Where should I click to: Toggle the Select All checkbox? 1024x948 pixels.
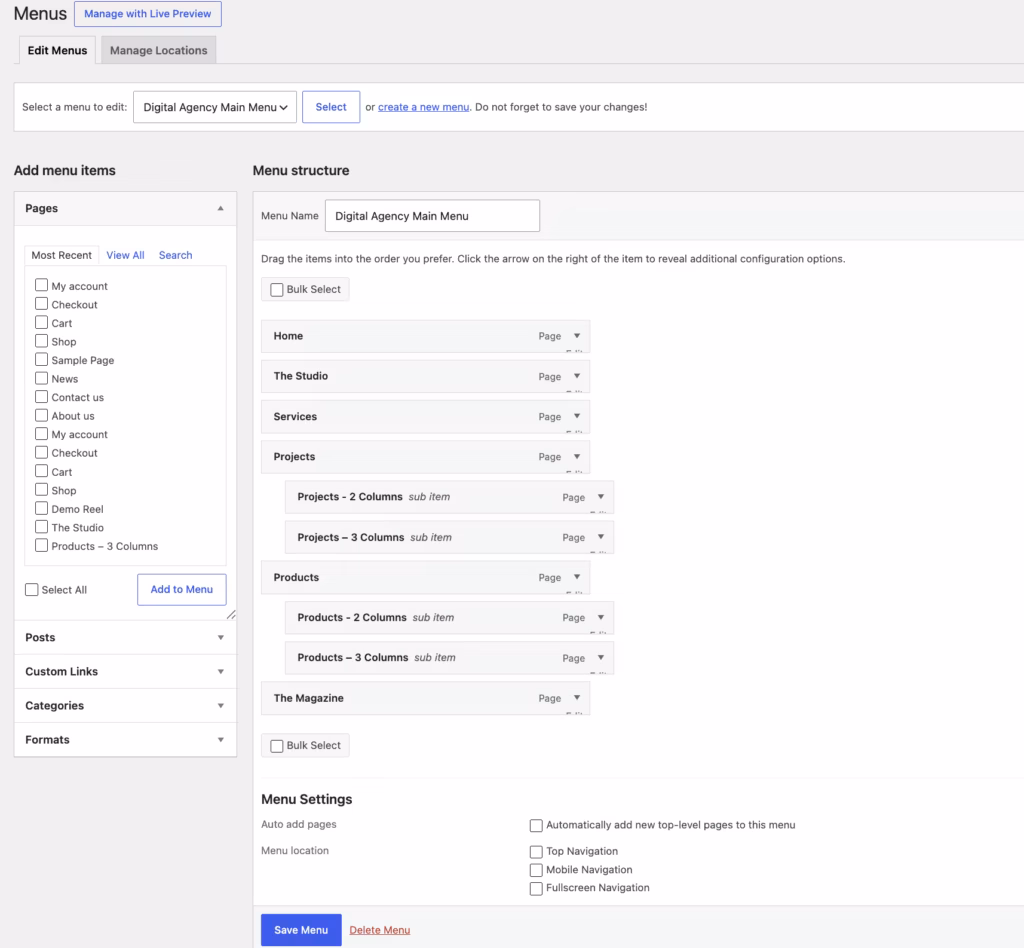click(x=31, y=590)
